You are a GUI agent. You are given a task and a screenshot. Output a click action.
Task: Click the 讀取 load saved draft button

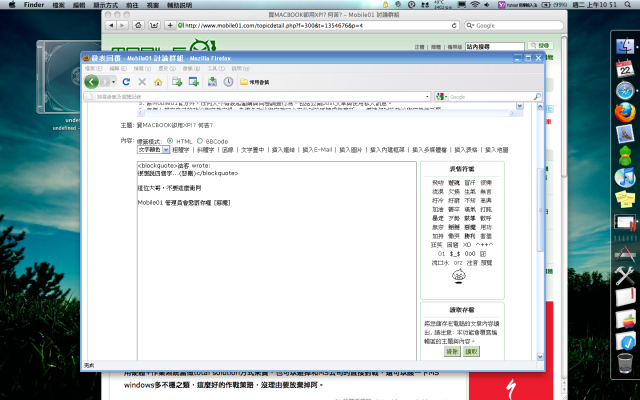pos(471,351)
